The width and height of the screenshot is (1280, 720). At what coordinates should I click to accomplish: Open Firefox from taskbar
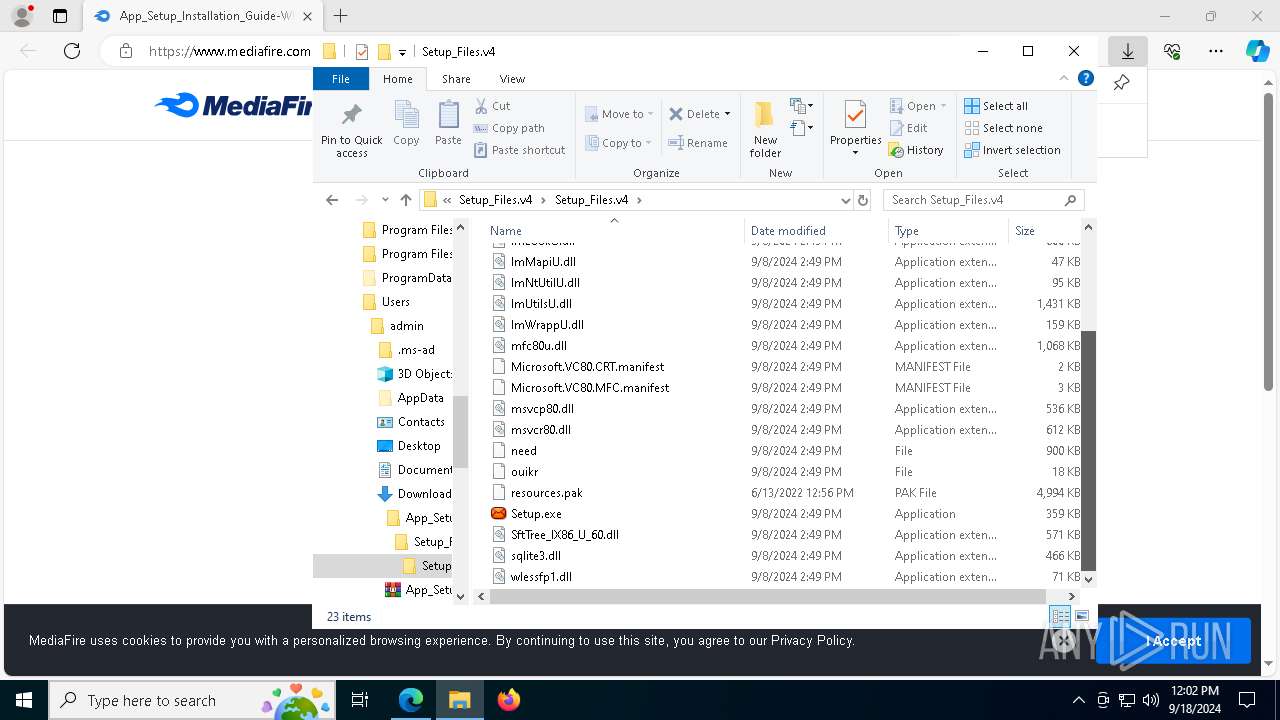508,700
